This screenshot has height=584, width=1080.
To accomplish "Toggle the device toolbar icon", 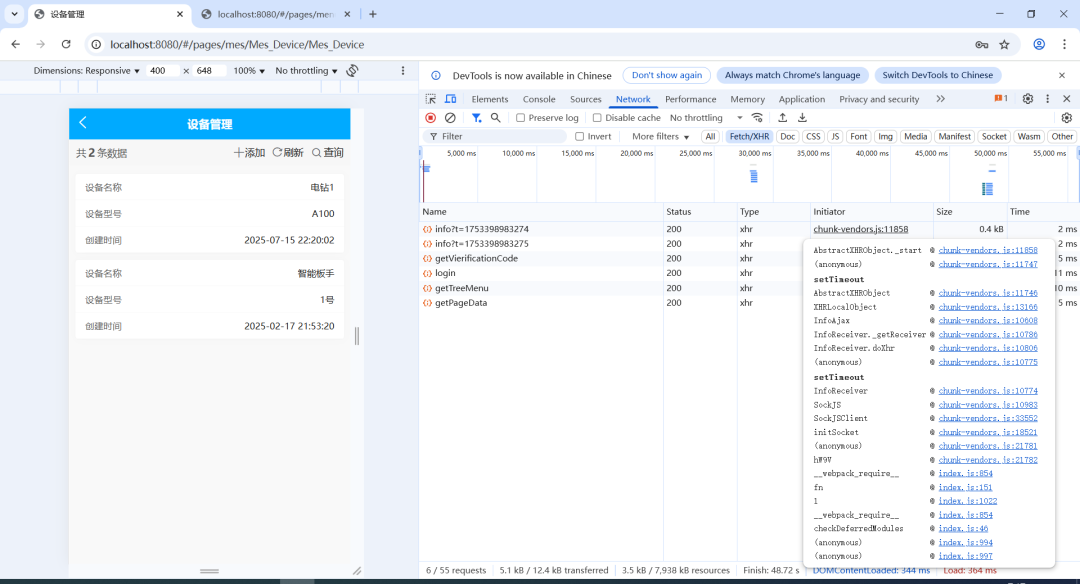I will (450, 99).
